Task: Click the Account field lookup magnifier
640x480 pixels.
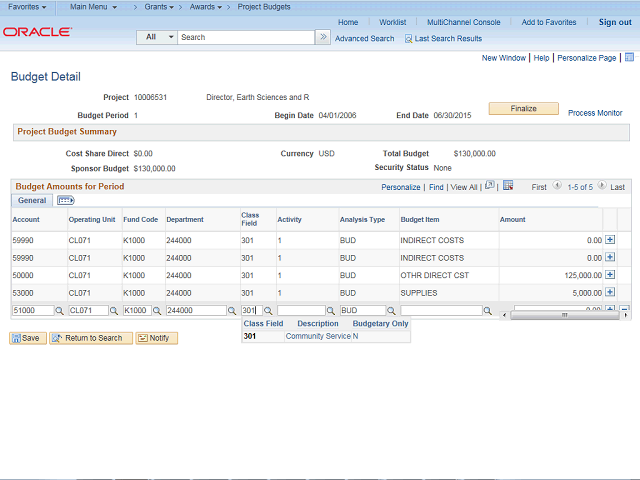Action: click(x=59, y=311)
